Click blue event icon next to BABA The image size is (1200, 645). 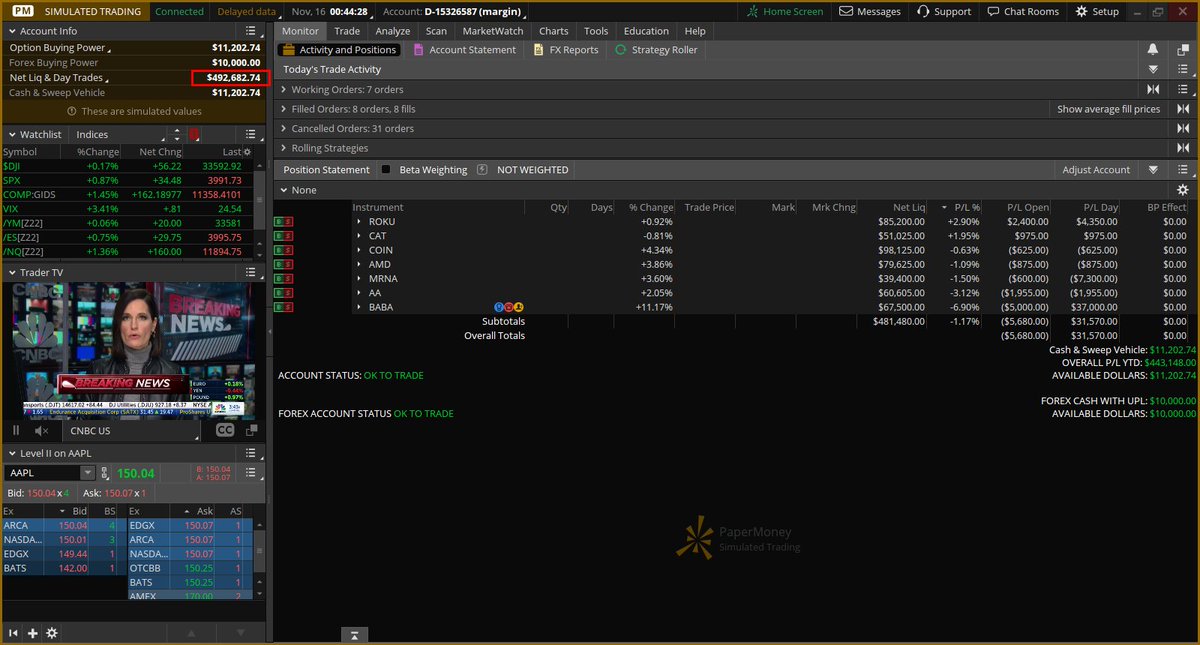coord(499,307)
